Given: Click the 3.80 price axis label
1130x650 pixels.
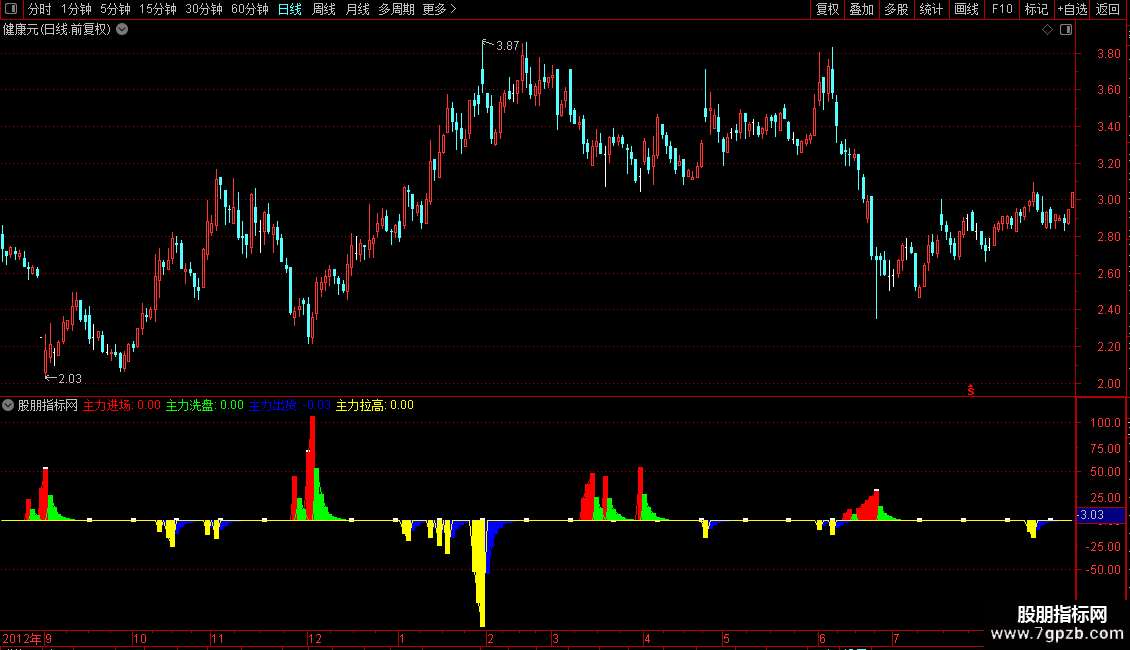Looking at the screenshot, I should [1108, 53].
